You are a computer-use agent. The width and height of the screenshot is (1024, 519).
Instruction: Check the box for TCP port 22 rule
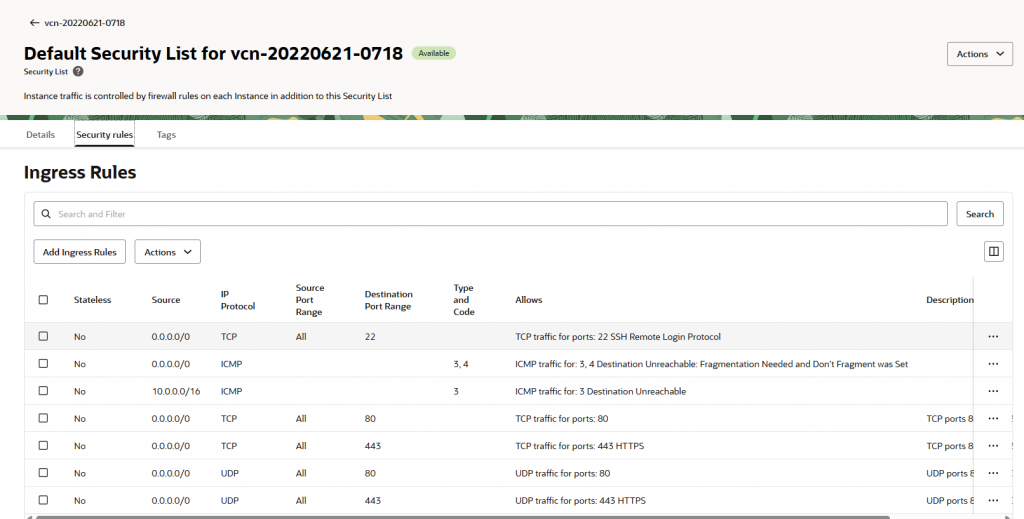(43, 337)
